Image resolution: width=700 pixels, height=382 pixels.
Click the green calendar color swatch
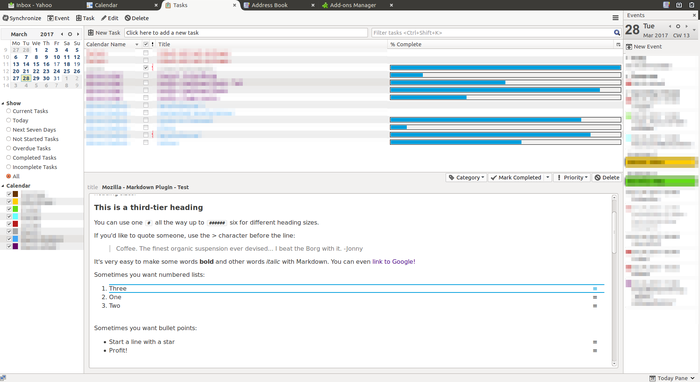pyautogui.click(x=15, y=209)
